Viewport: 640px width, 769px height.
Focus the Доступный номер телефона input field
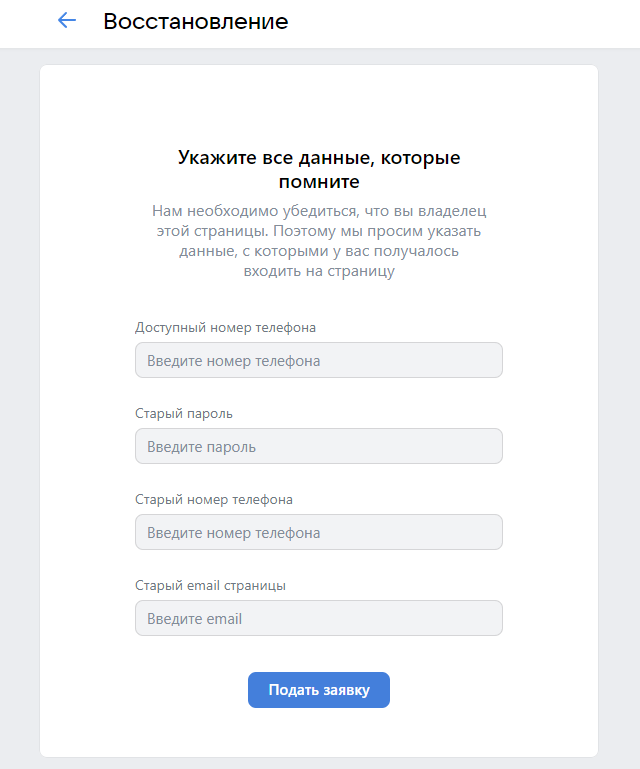click(x=318, y=360)
